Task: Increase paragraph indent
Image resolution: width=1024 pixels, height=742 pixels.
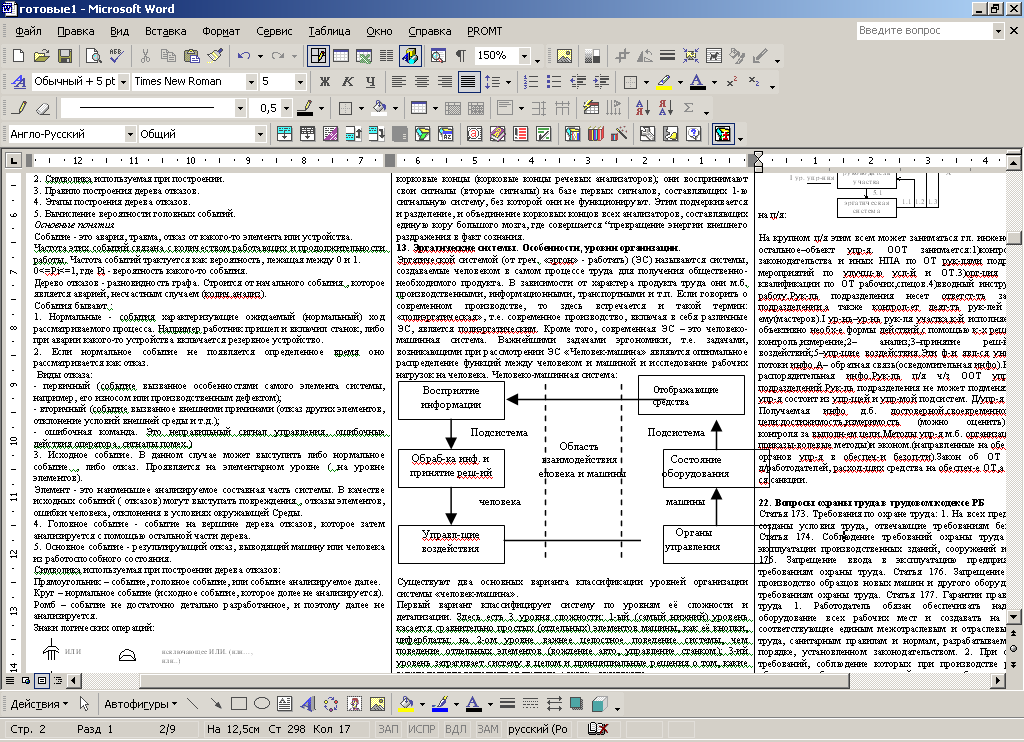Action: coord(601,82)
